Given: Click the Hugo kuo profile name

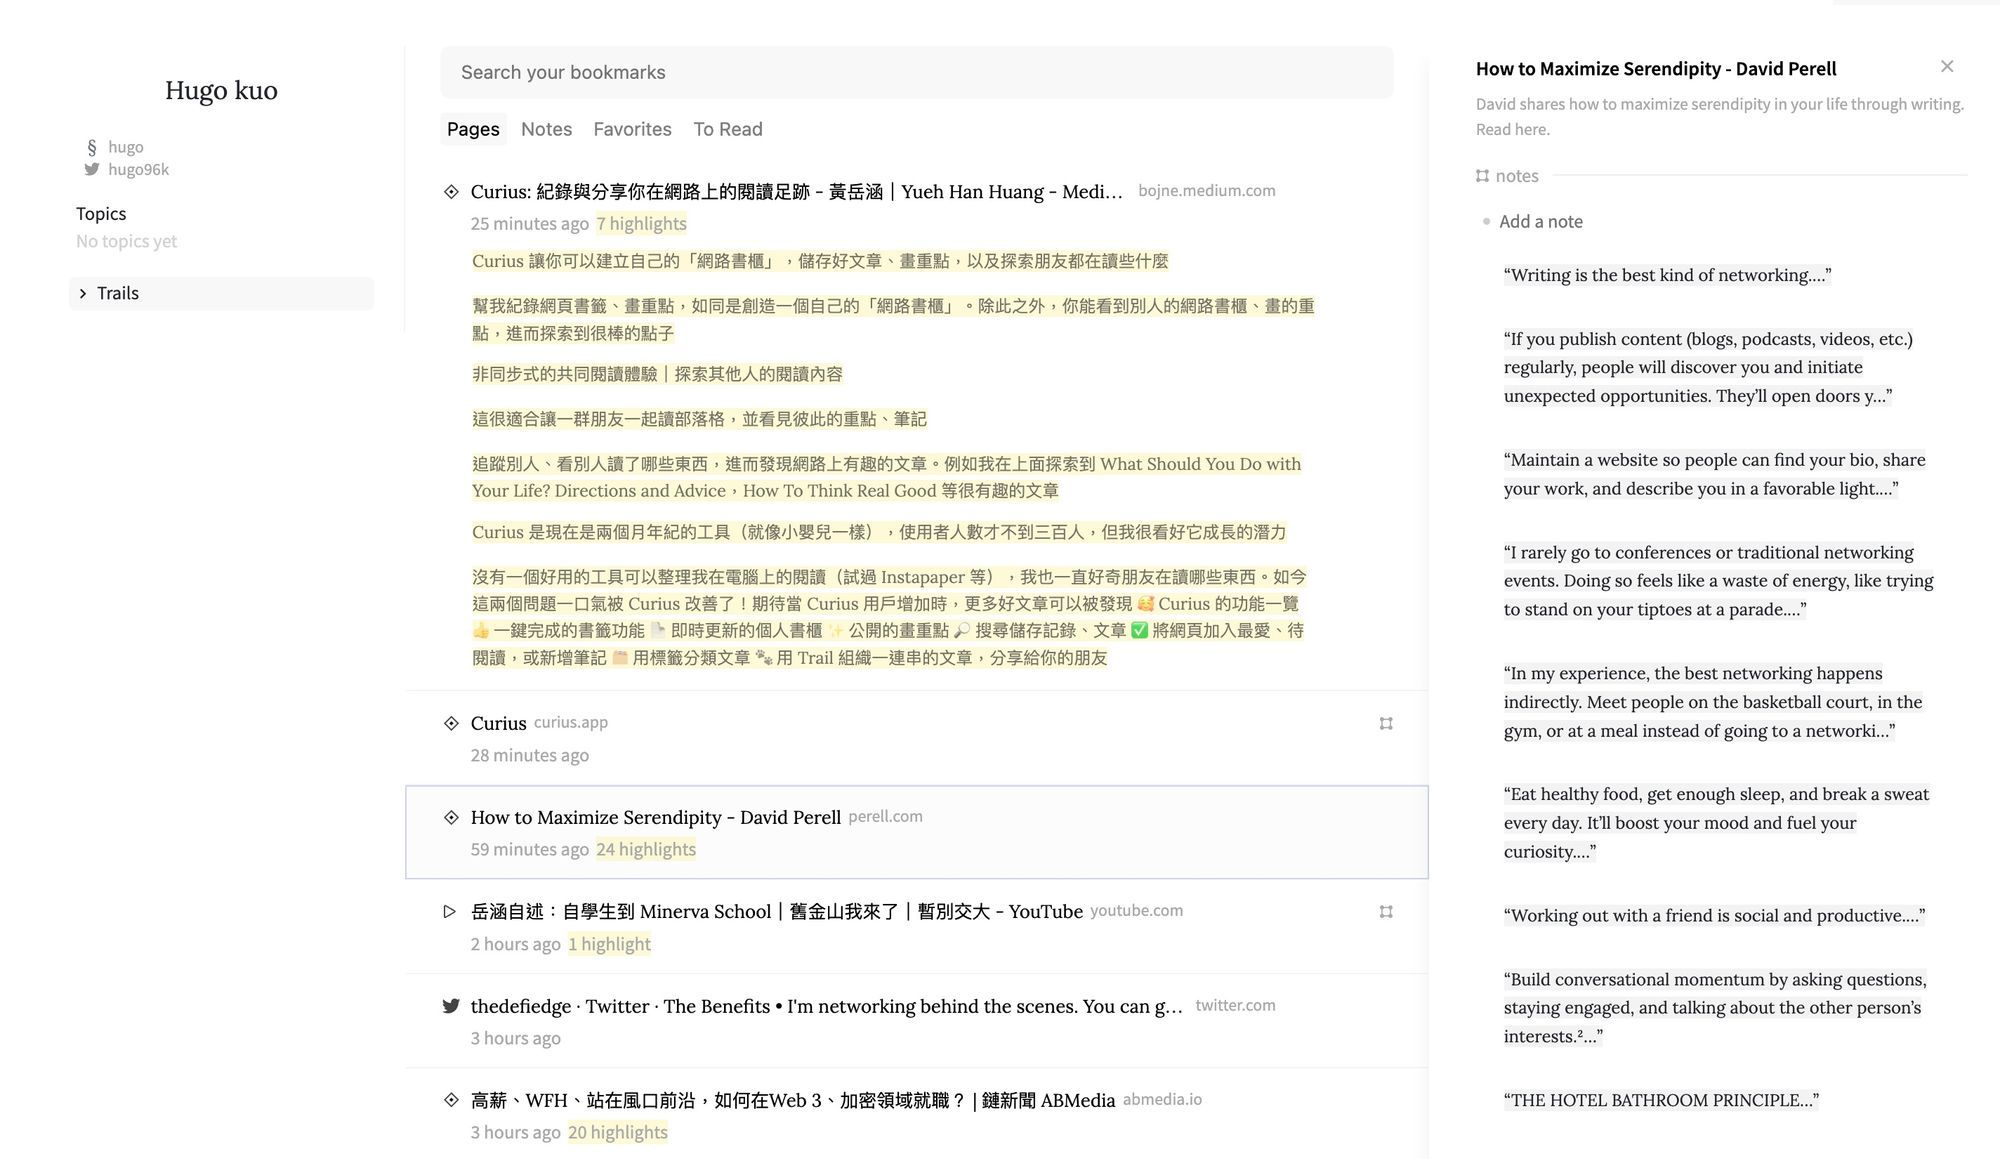Looking at the screenshot, I should click(x=221, y=90).
